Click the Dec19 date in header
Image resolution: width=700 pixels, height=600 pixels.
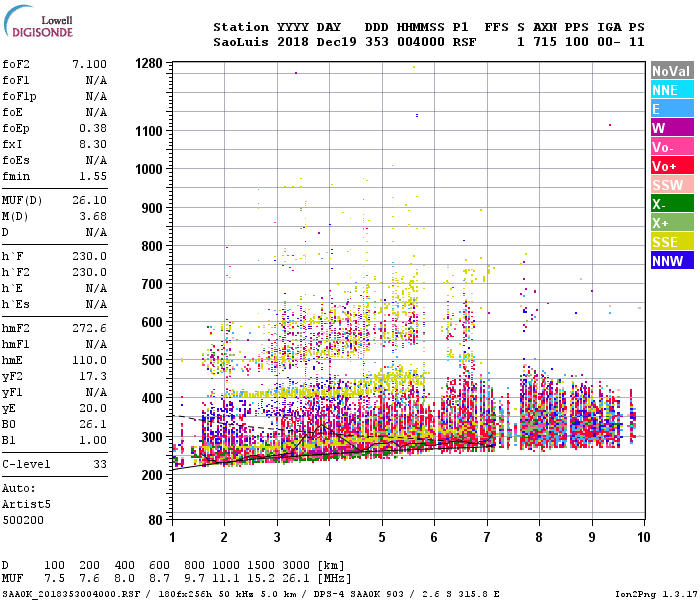tap(337, 42)
